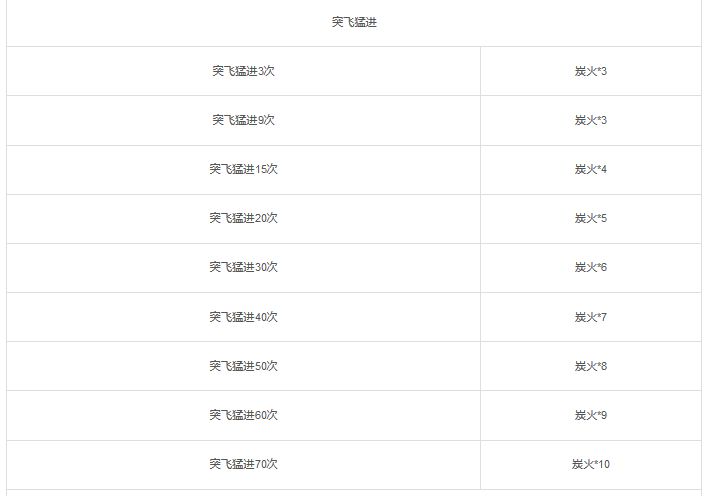The width and height of the screenshot is (709, 496).
Task: Click the 突飞猛进20次 row label
Action: click(x=243, y=218)
